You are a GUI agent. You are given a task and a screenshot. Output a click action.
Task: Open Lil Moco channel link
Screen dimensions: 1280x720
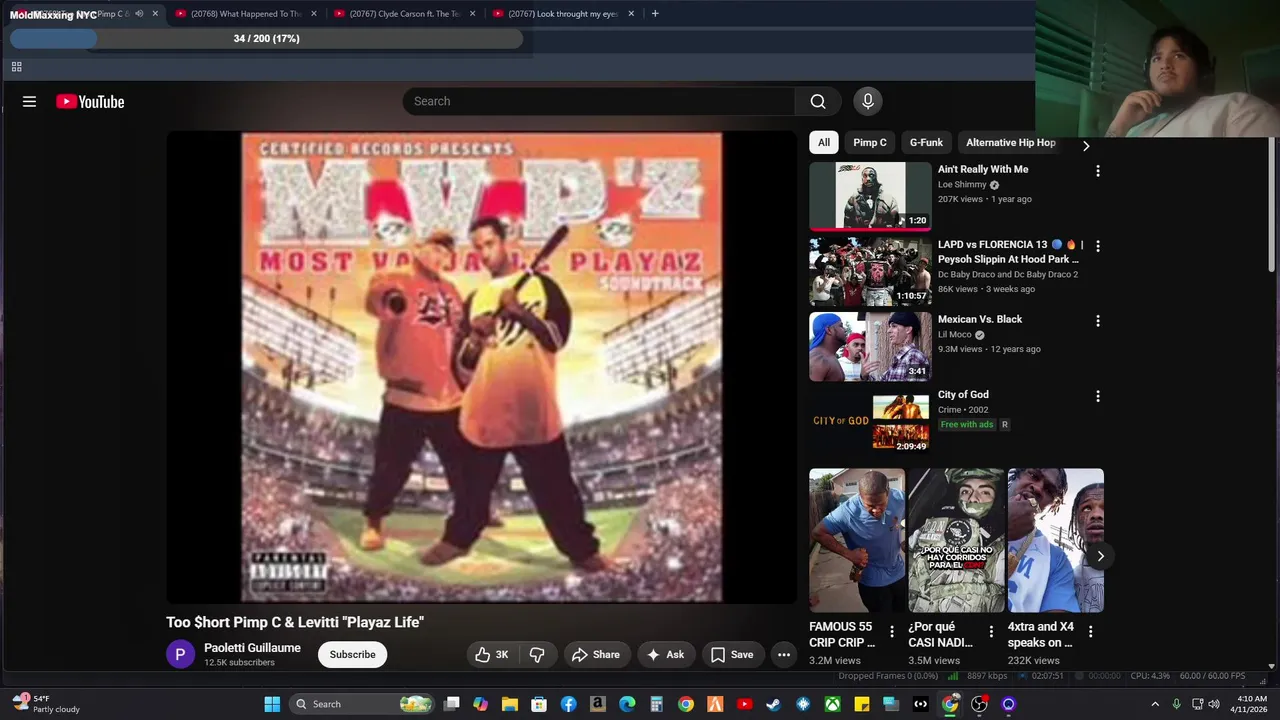click(955, 335)
